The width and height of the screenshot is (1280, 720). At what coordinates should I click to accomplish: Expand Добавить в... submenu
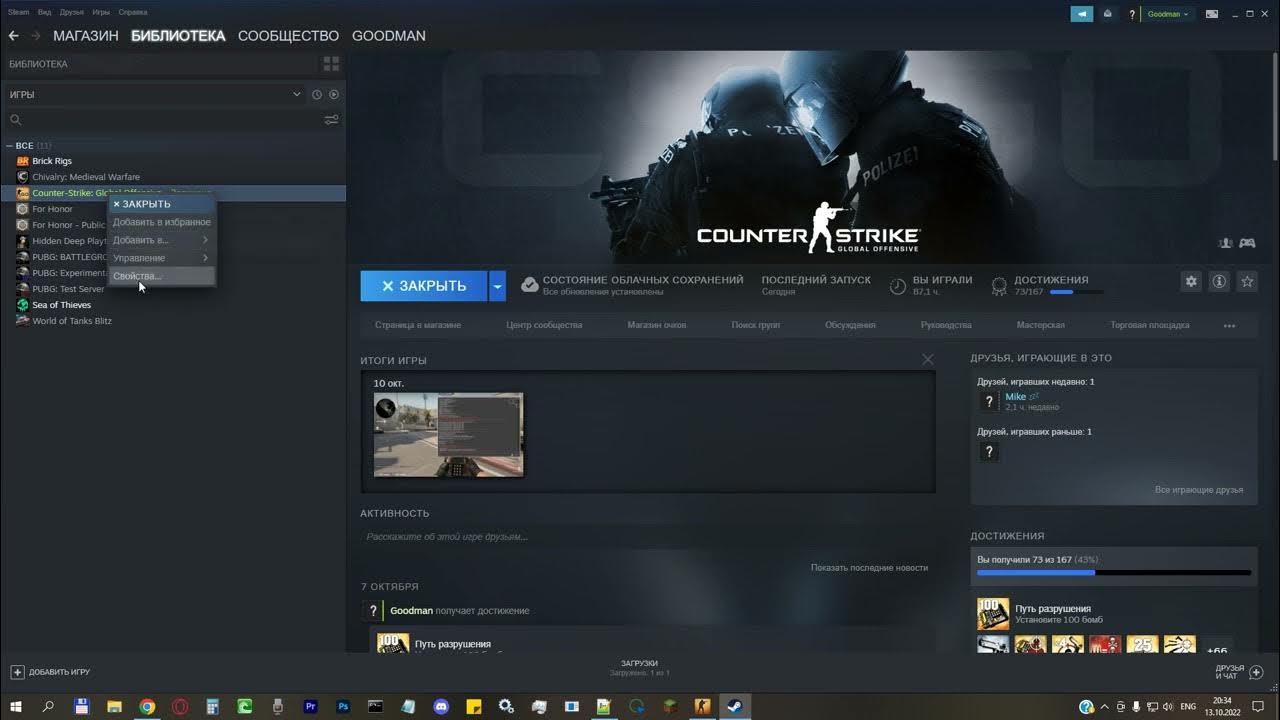tap(161, 240)
